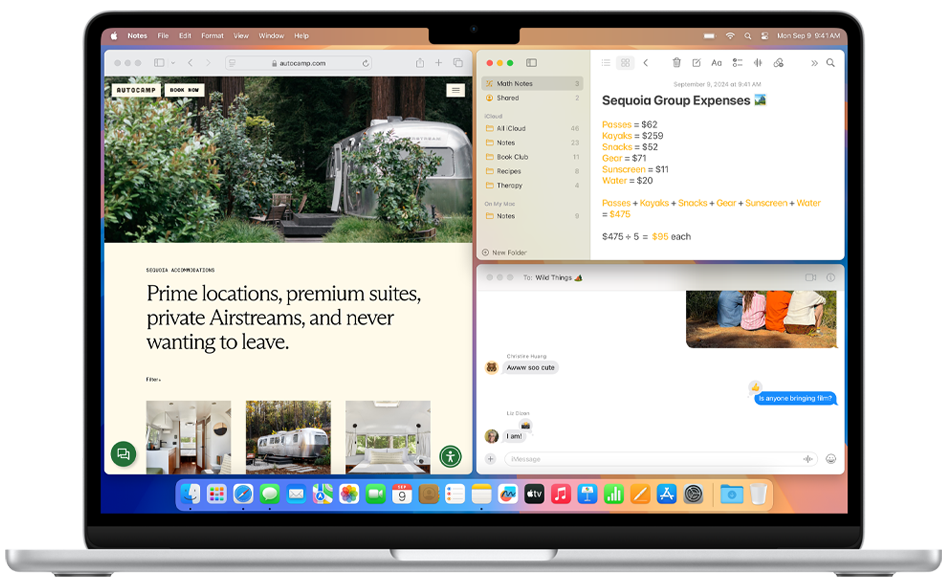The height and width of the screenshot is (580, 948).
Task: Click the BOOK NOW button
Action: 184,90
